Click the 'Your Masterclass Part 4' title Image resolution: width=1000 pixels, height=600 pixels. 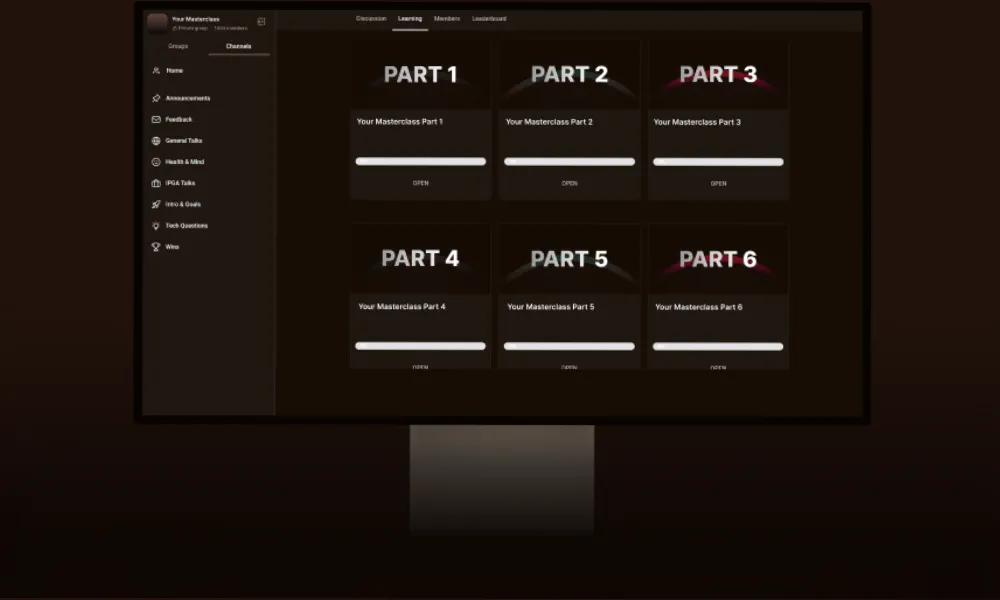coord(402,307)
